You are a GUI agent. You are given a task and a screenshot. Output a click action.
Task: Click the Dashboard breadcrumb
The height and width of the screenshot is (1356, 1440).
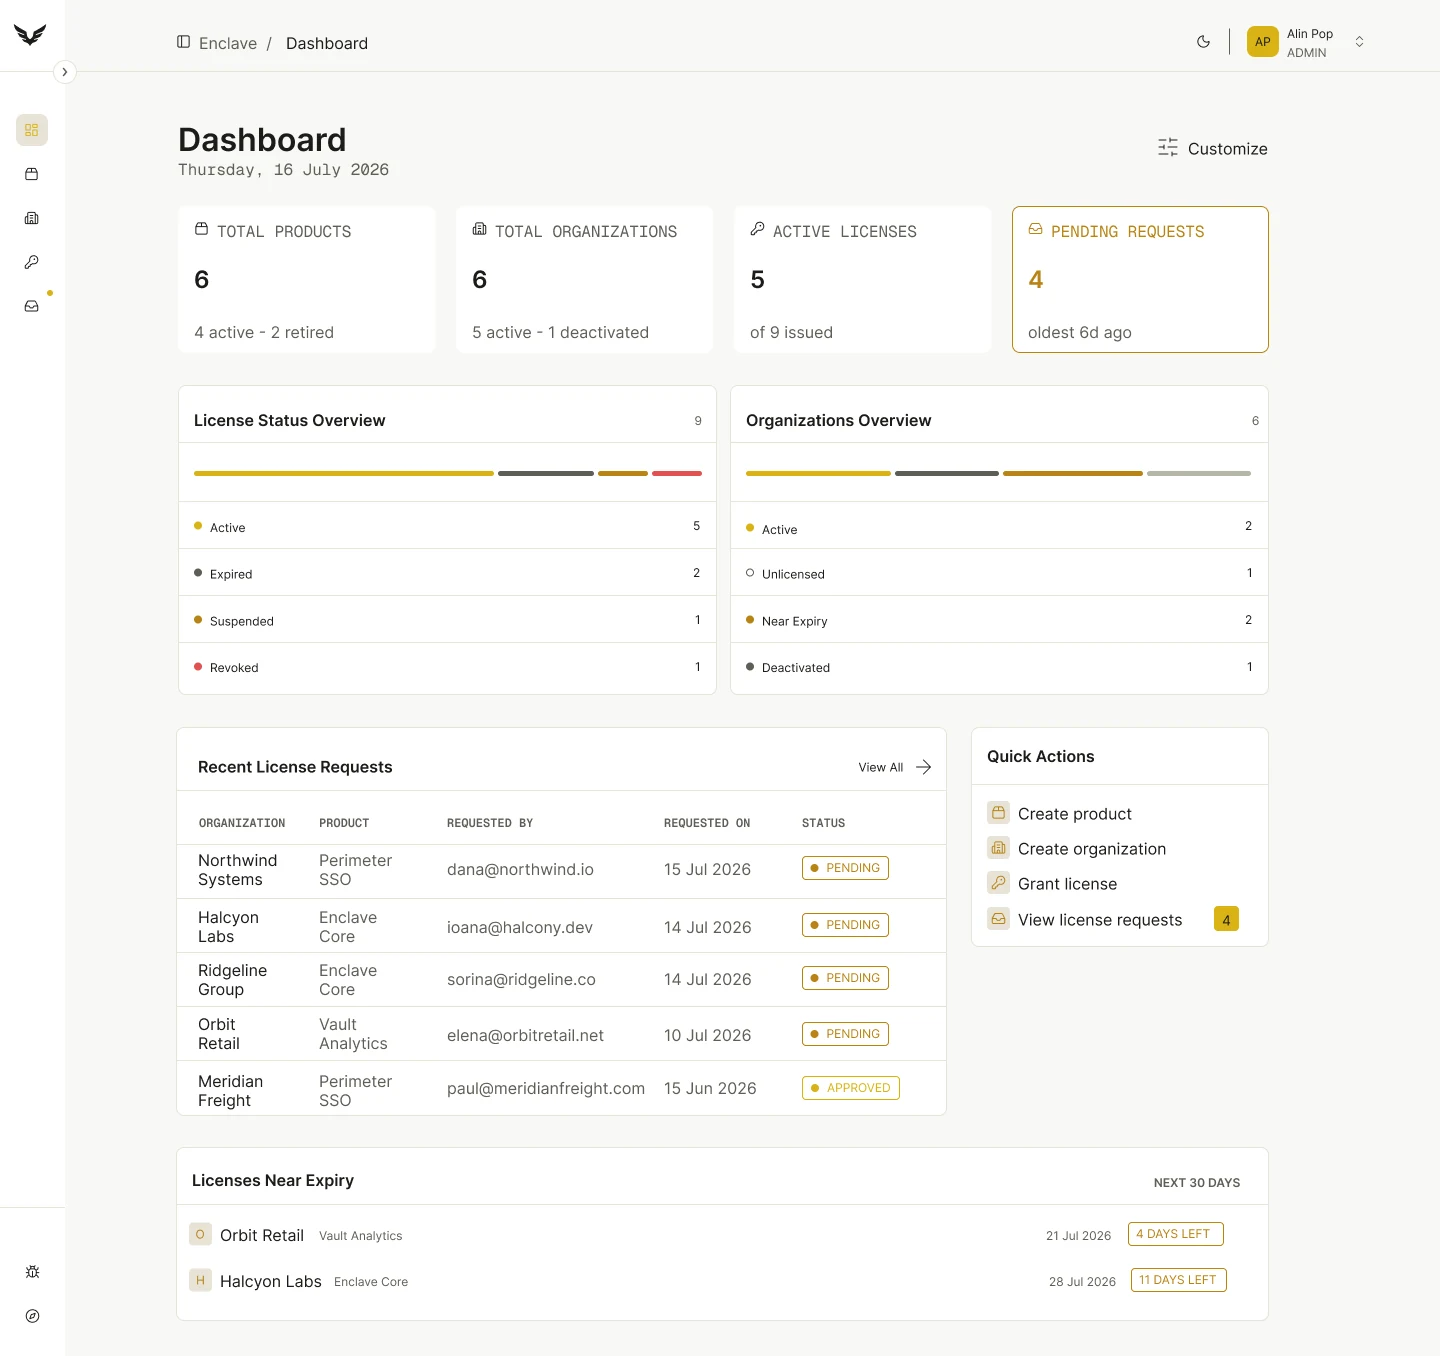coord(327,43)
